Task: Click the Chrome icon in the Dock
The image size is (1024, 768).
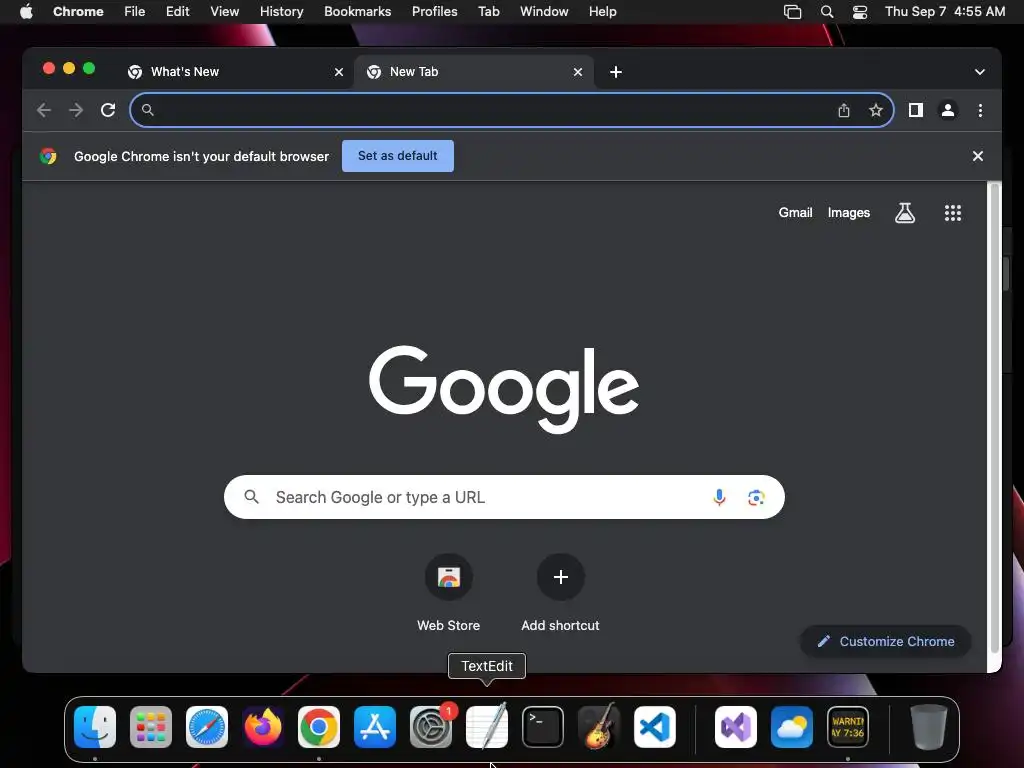Action: (x=319, y=727)
